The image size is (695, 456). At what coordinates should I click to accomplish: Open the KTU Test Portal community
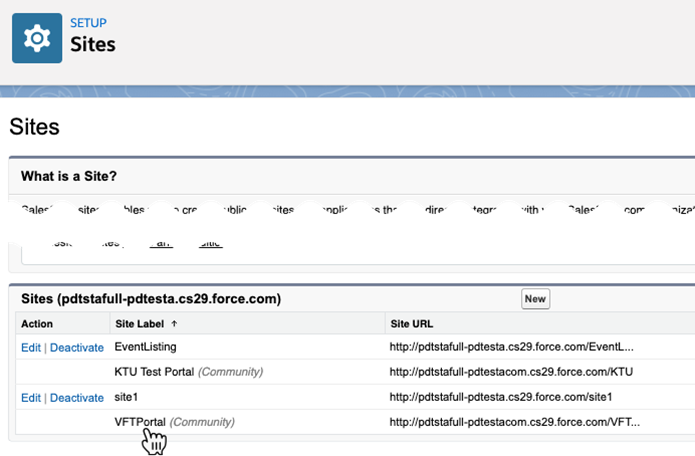point(154,372)
